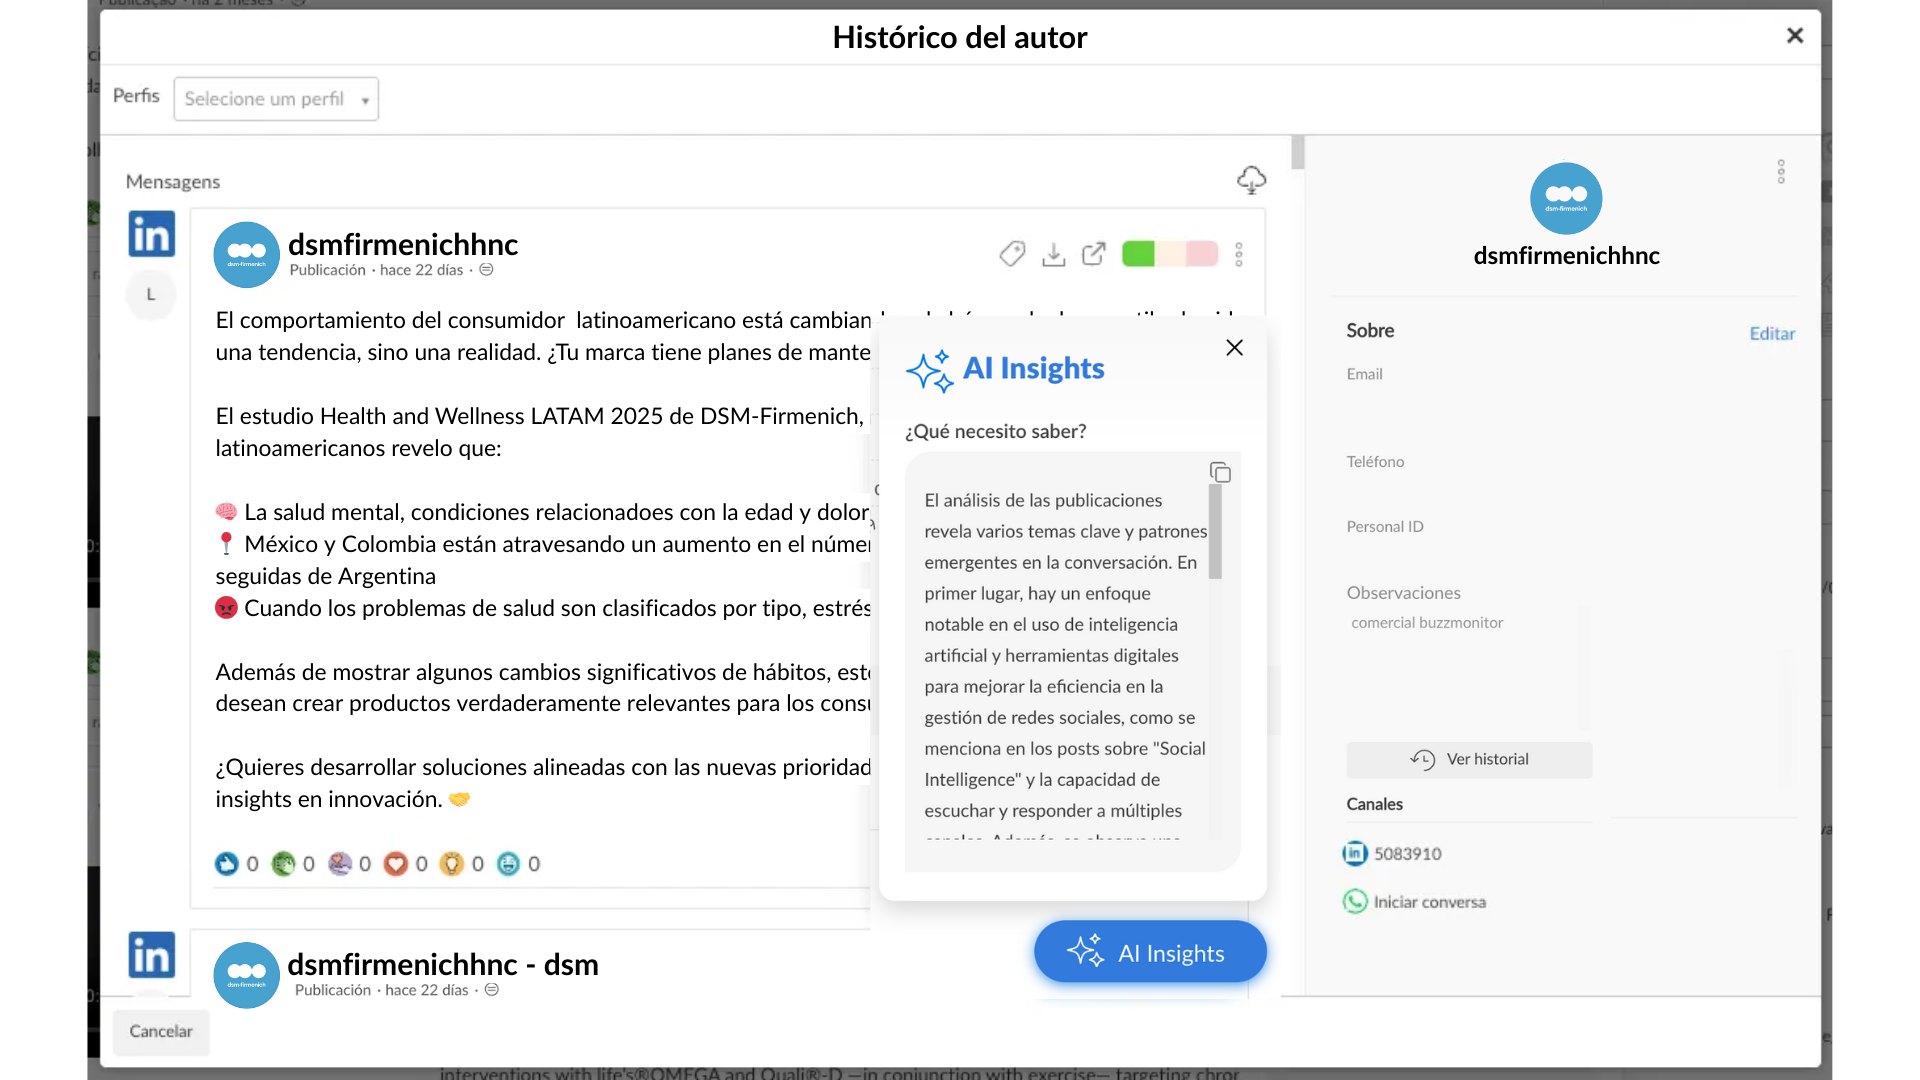Click the cloud download icon above messages
The width and height of the screenshot is (1920, 1080).
(1251, 180)
